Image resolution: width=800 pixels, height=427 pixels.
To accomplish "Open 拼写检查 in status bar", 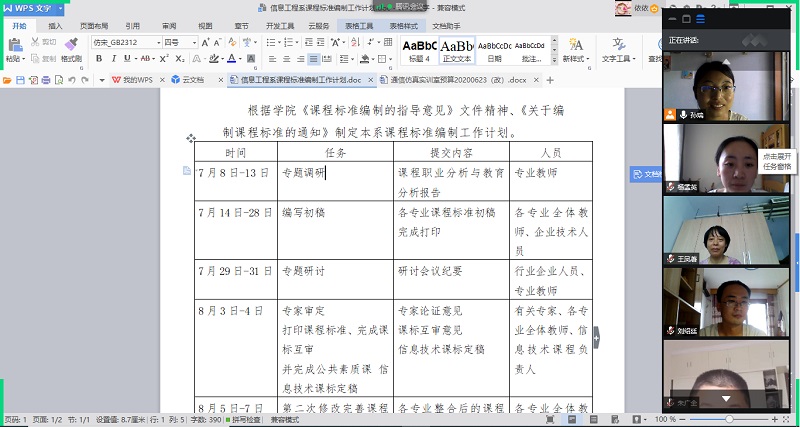I will coord(243,420).
